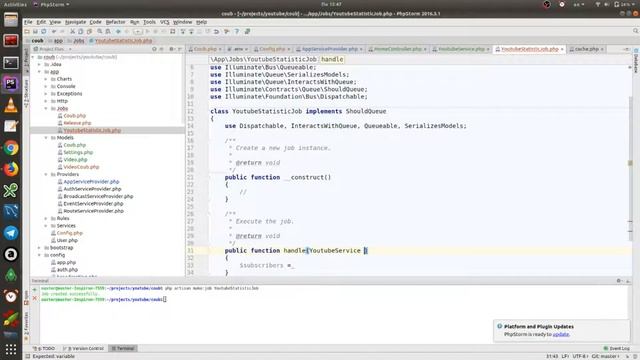Switch to the Coub.php editor tab
640x360 pixels.
click(x=205, y=49)
